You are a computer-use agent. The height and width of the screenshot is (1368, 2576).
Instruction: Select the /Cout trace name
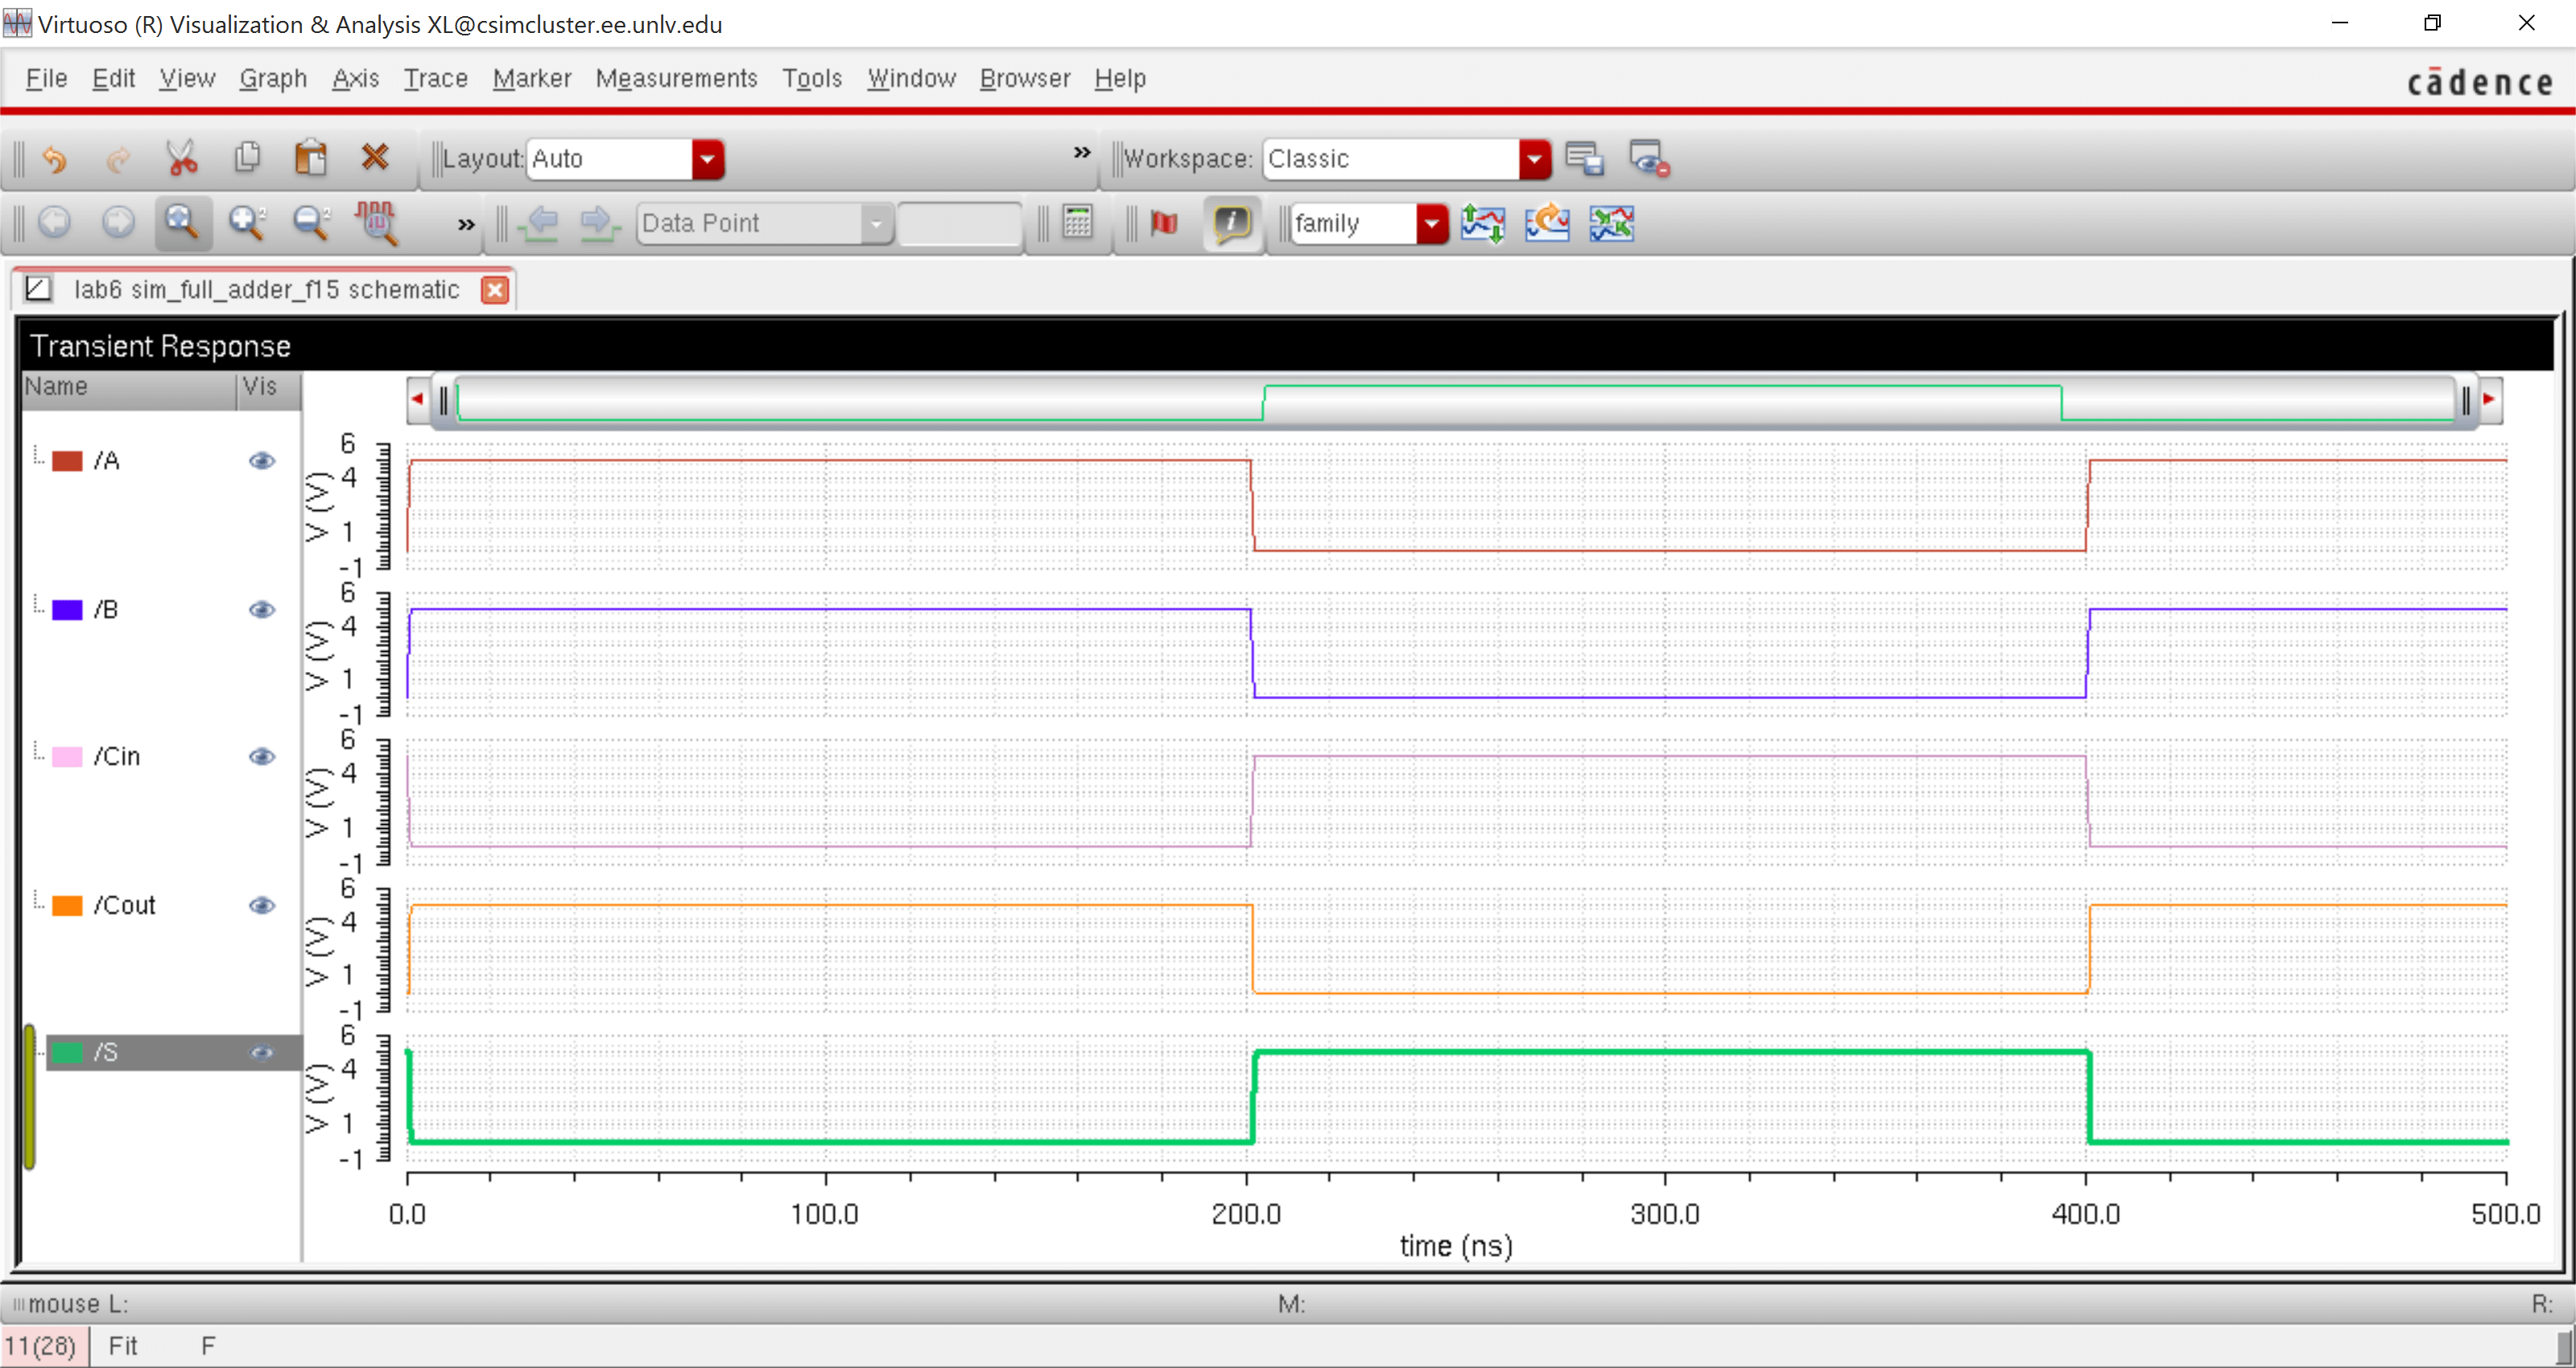[125, 906]
